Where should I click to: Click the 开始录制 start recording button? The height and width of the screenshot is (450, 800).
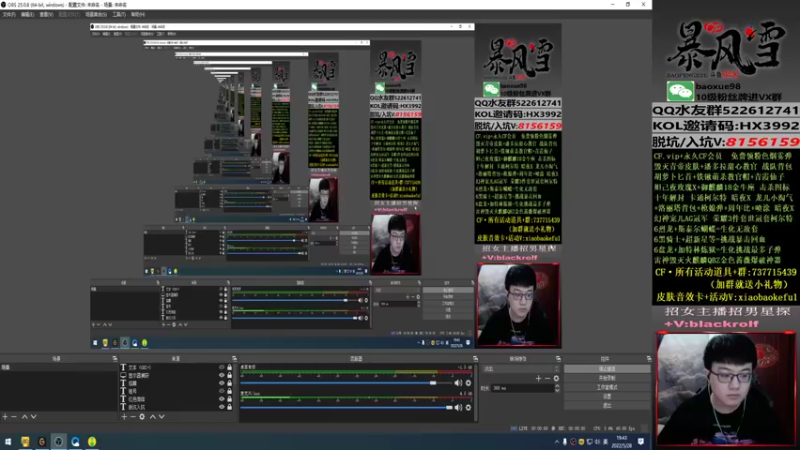(x=607, y=378)
